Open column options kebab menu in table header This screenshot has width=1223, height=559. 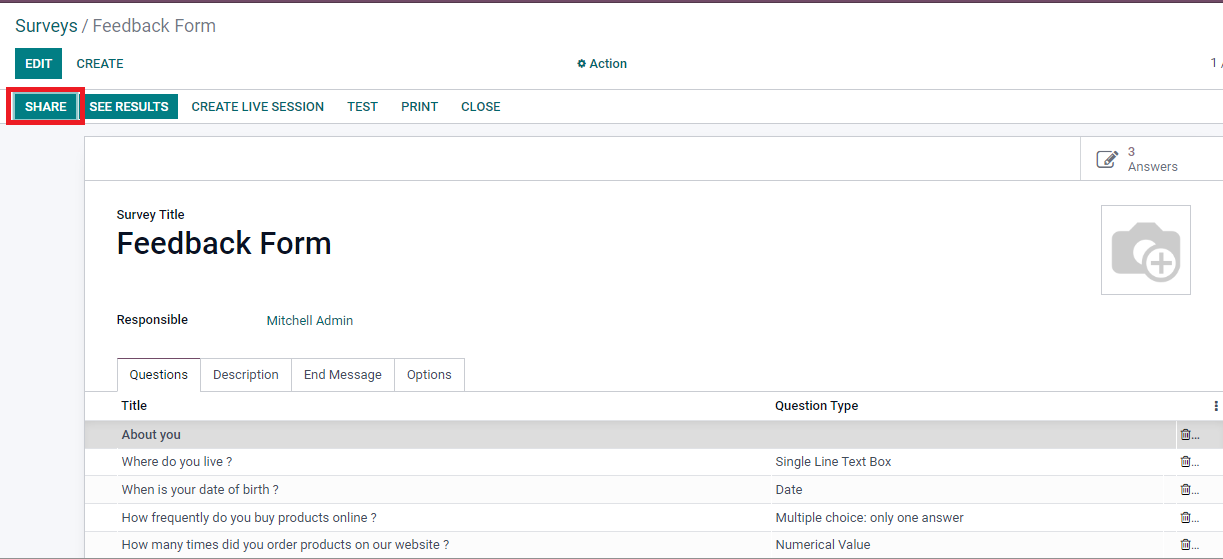(x=1215, y=406)
